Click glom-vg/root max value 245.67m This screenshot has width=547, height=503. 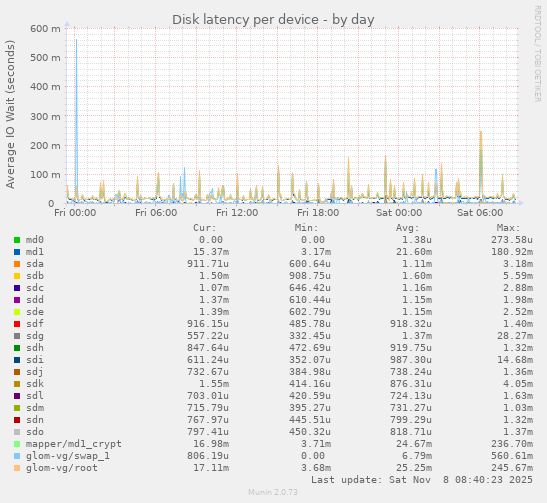tap(512, 468)
